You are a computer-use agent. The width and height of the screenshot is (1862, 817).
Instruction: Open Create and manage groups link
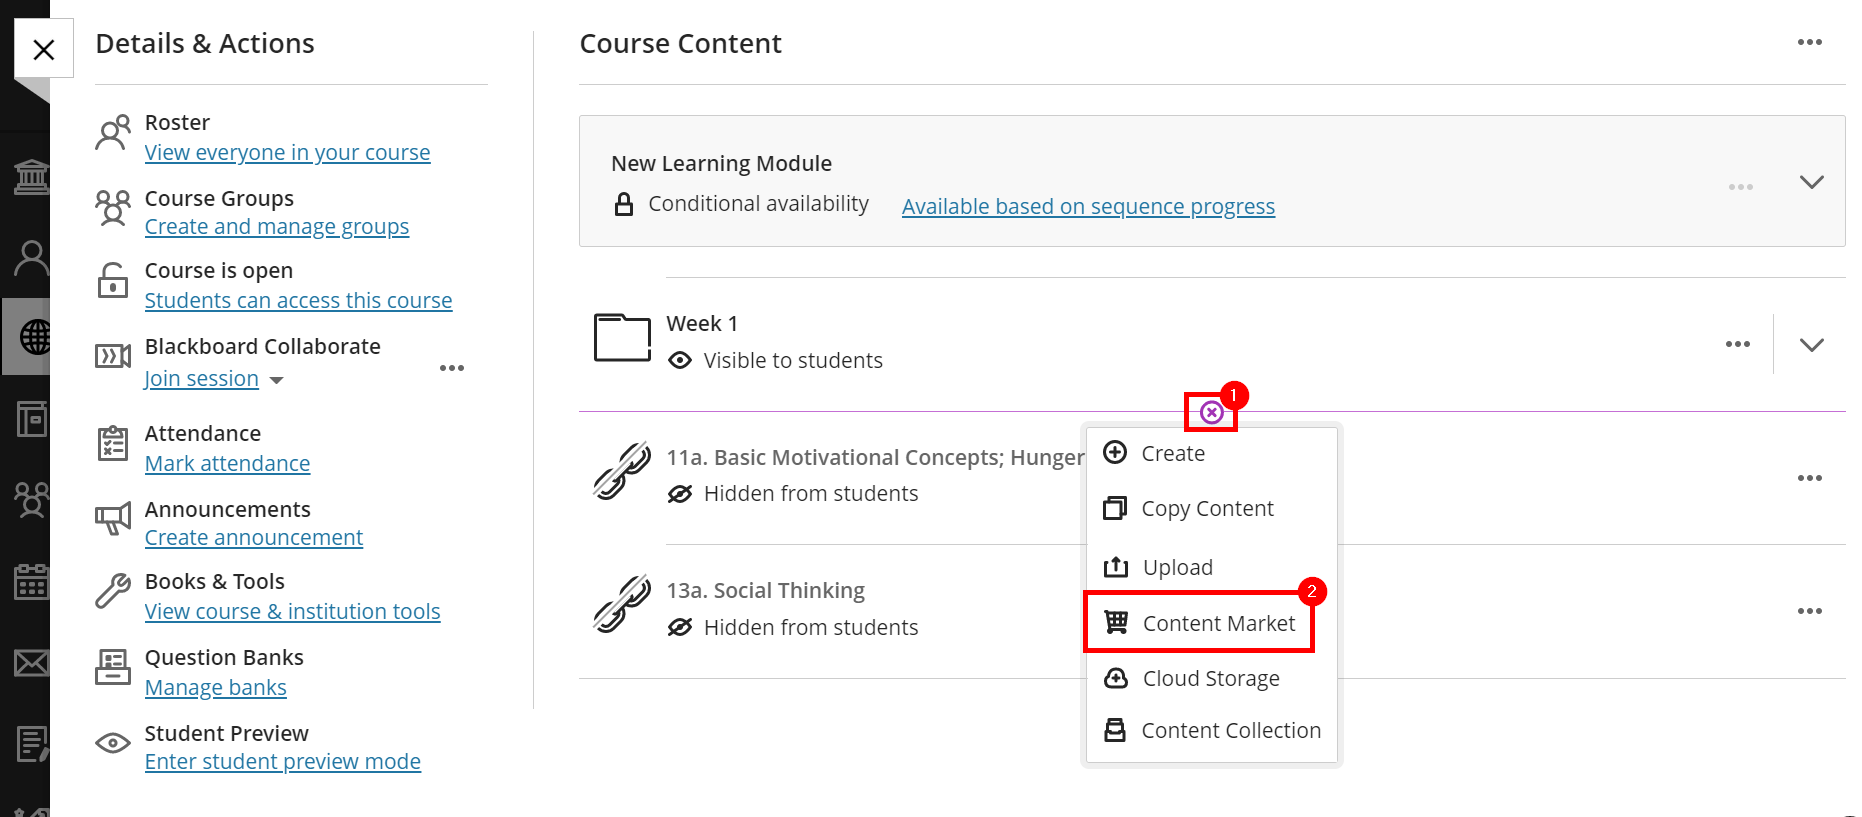277,226
